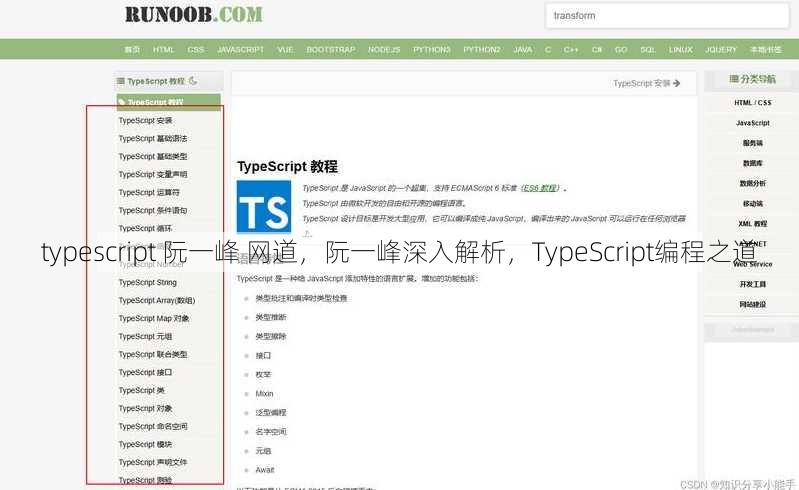Open TypeScript 基础类型 chapter
The height and width of the screenshot is (490, 799).
click(x=152, y=156)
